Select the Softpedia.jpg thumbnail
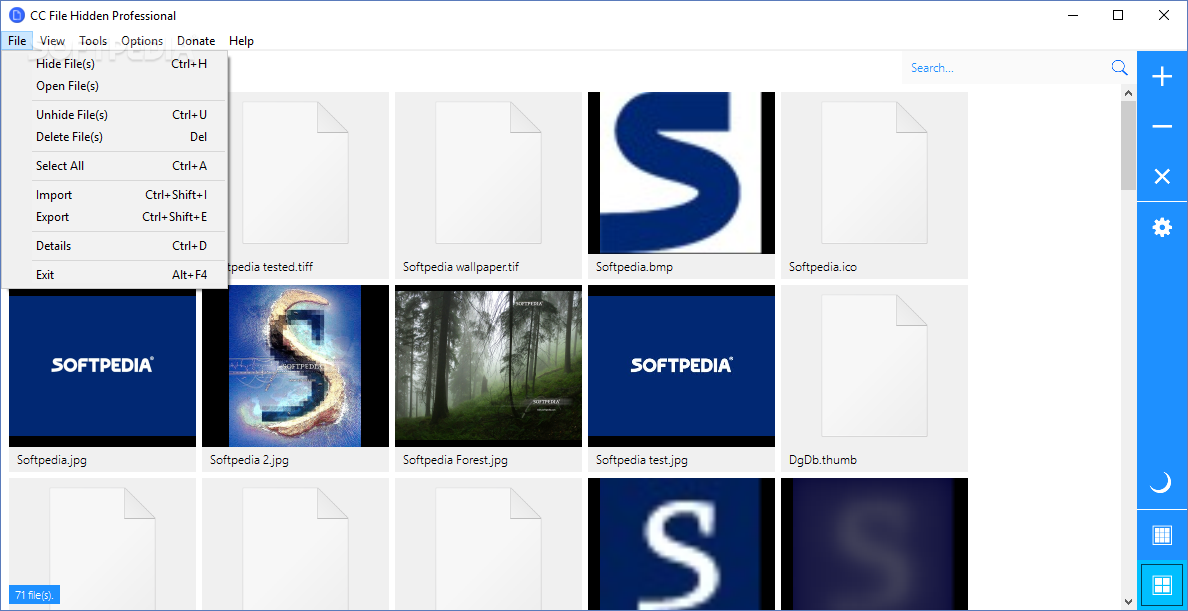 pyautogui.click(x=102, y=366)
